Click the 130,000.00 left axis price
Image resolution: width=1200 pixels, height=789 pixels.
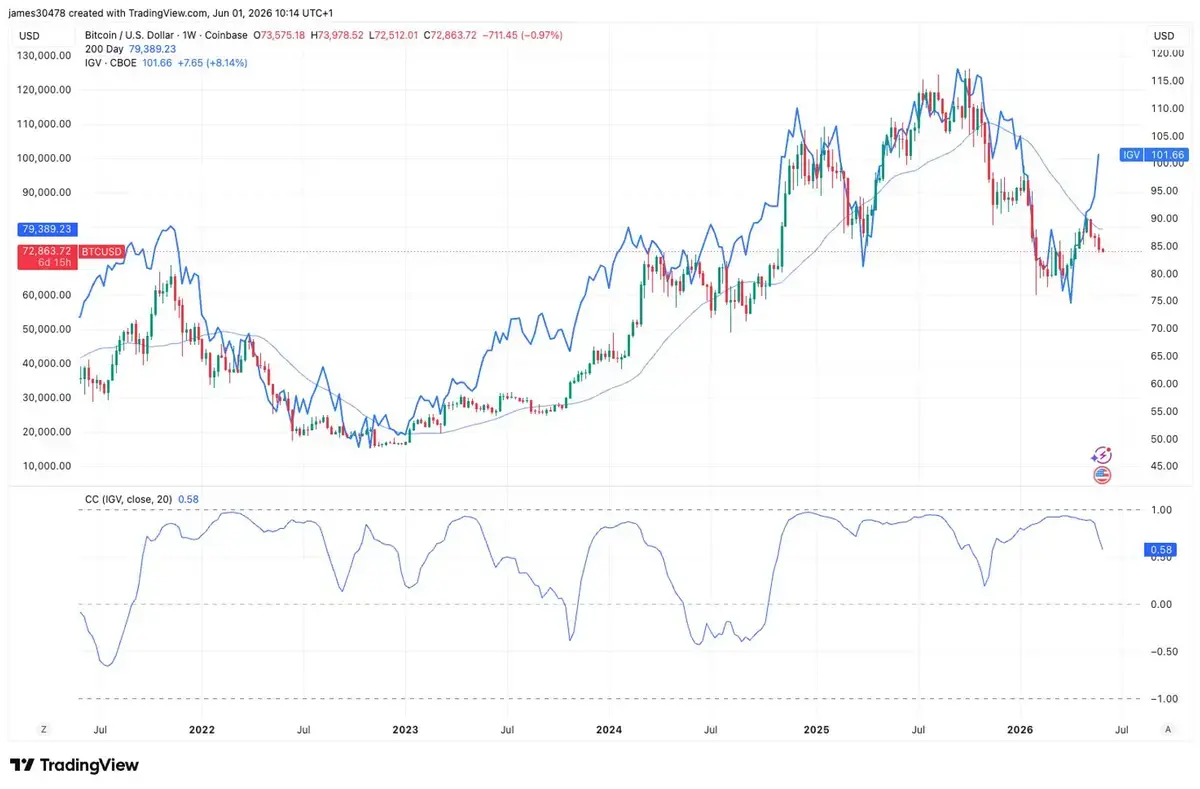click(x=45, y=56)
